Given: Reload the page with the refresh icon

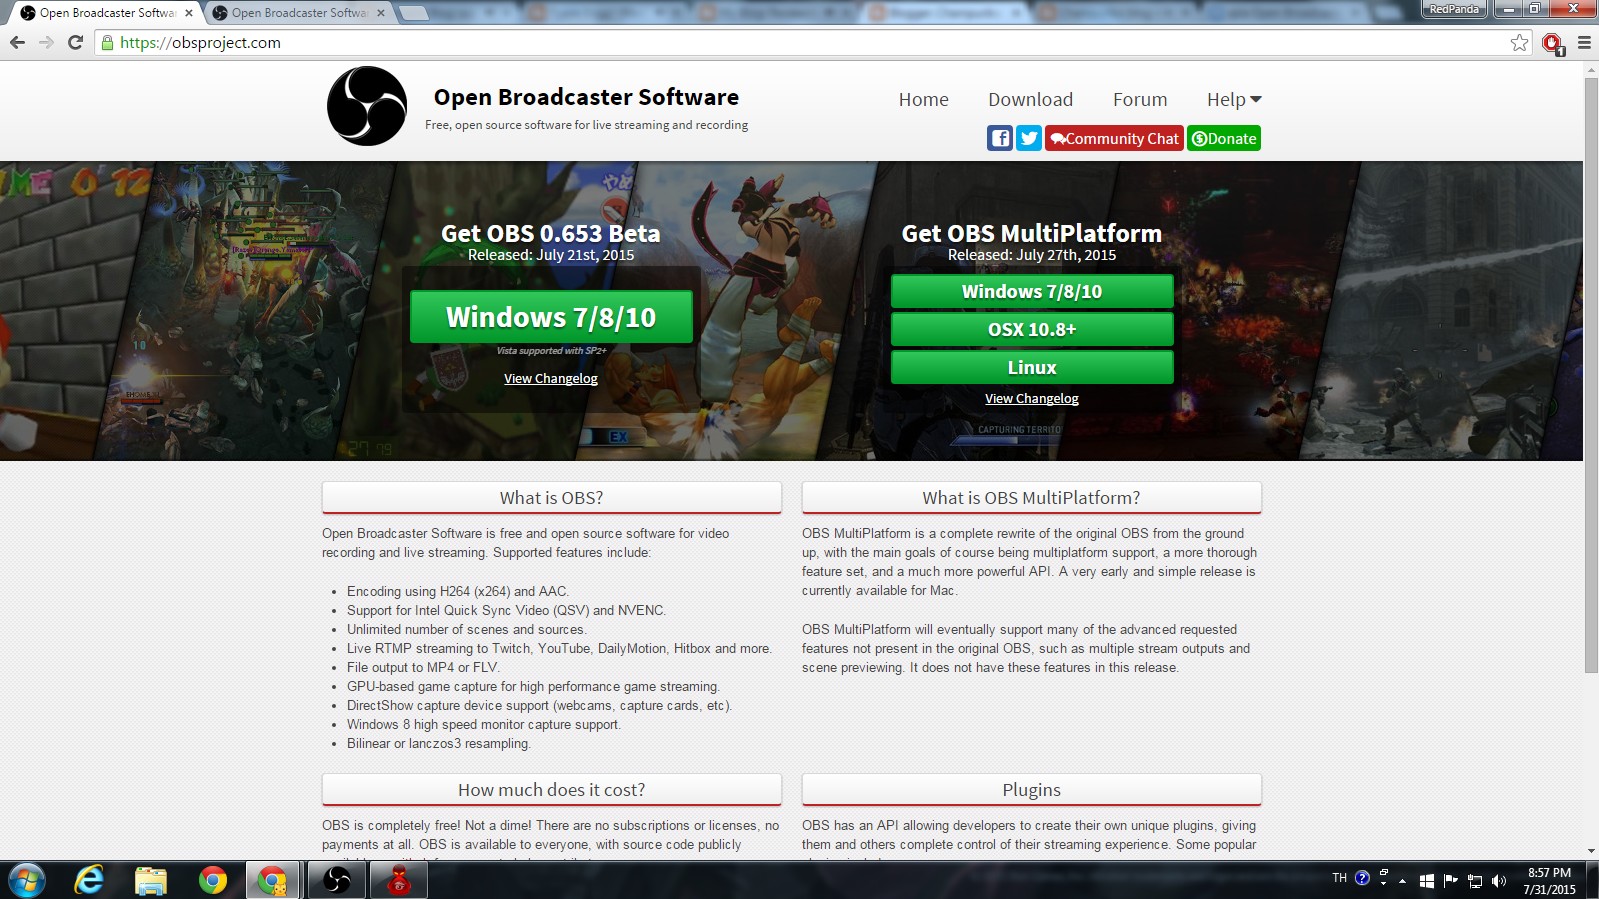Looking at the screenshot, I should click(75, 42).
